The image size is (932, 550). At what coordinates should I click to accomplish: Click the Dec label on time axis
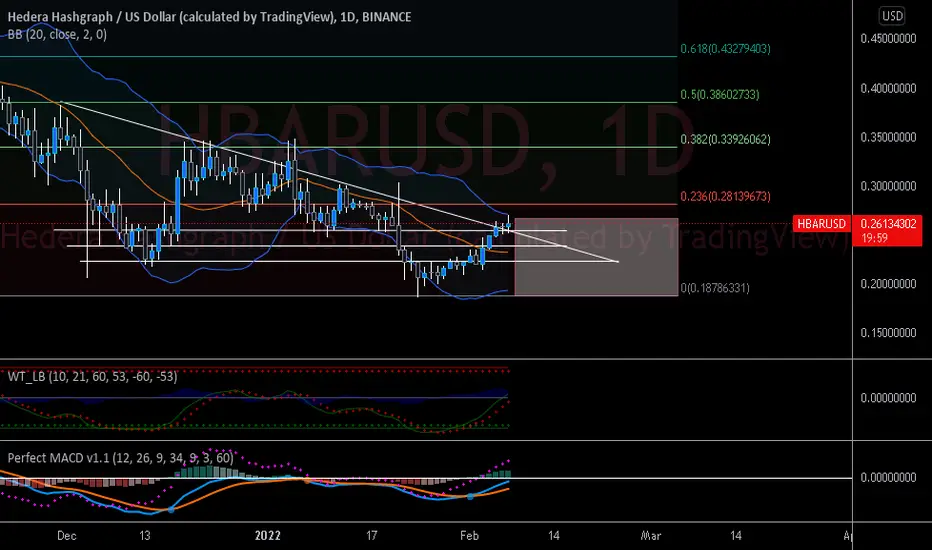(67, 536)
